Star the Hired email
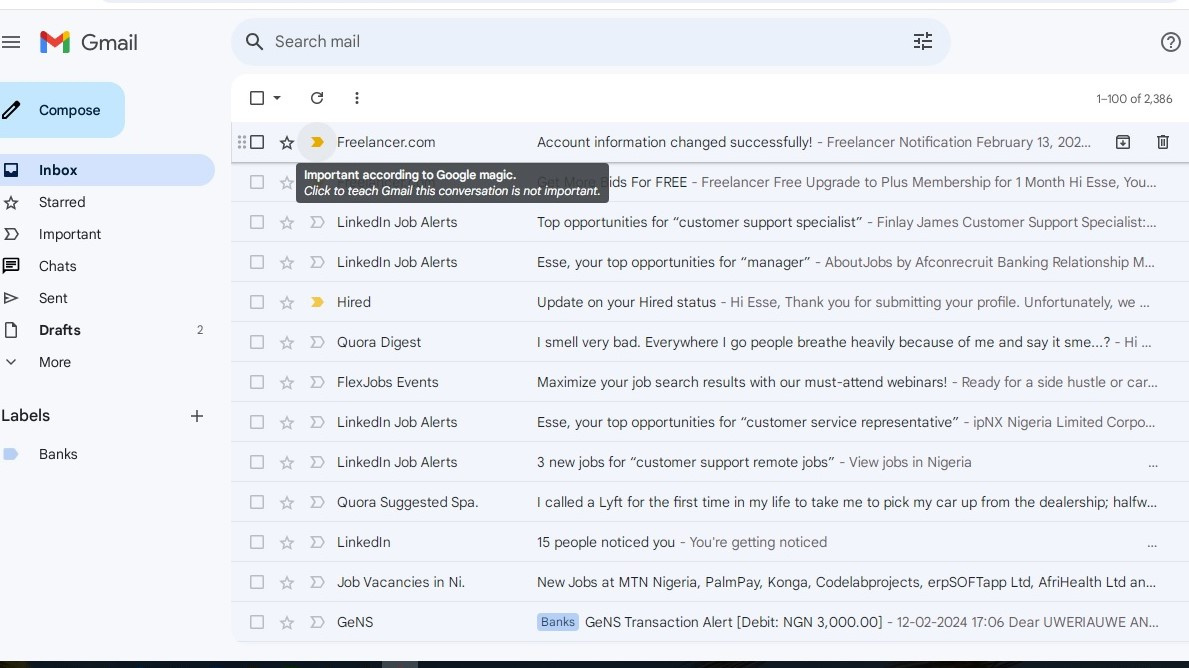 click(x=287, y=303)
